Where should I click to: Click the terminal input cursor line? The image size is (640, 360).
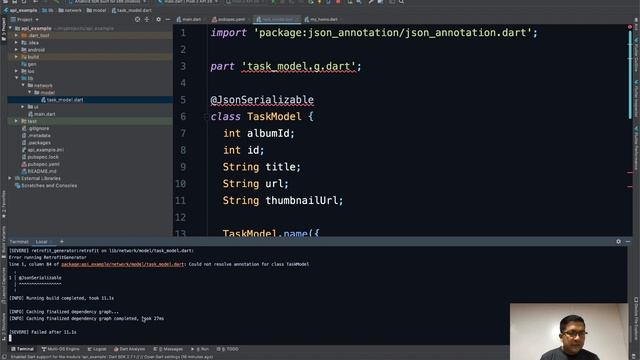click(11, 338)
